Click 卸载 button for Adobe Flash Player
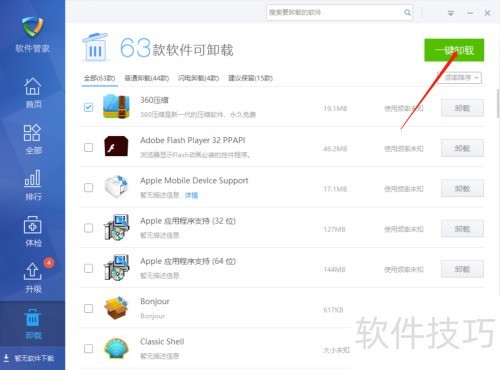The image size is (500, 370). coord(462,148)
